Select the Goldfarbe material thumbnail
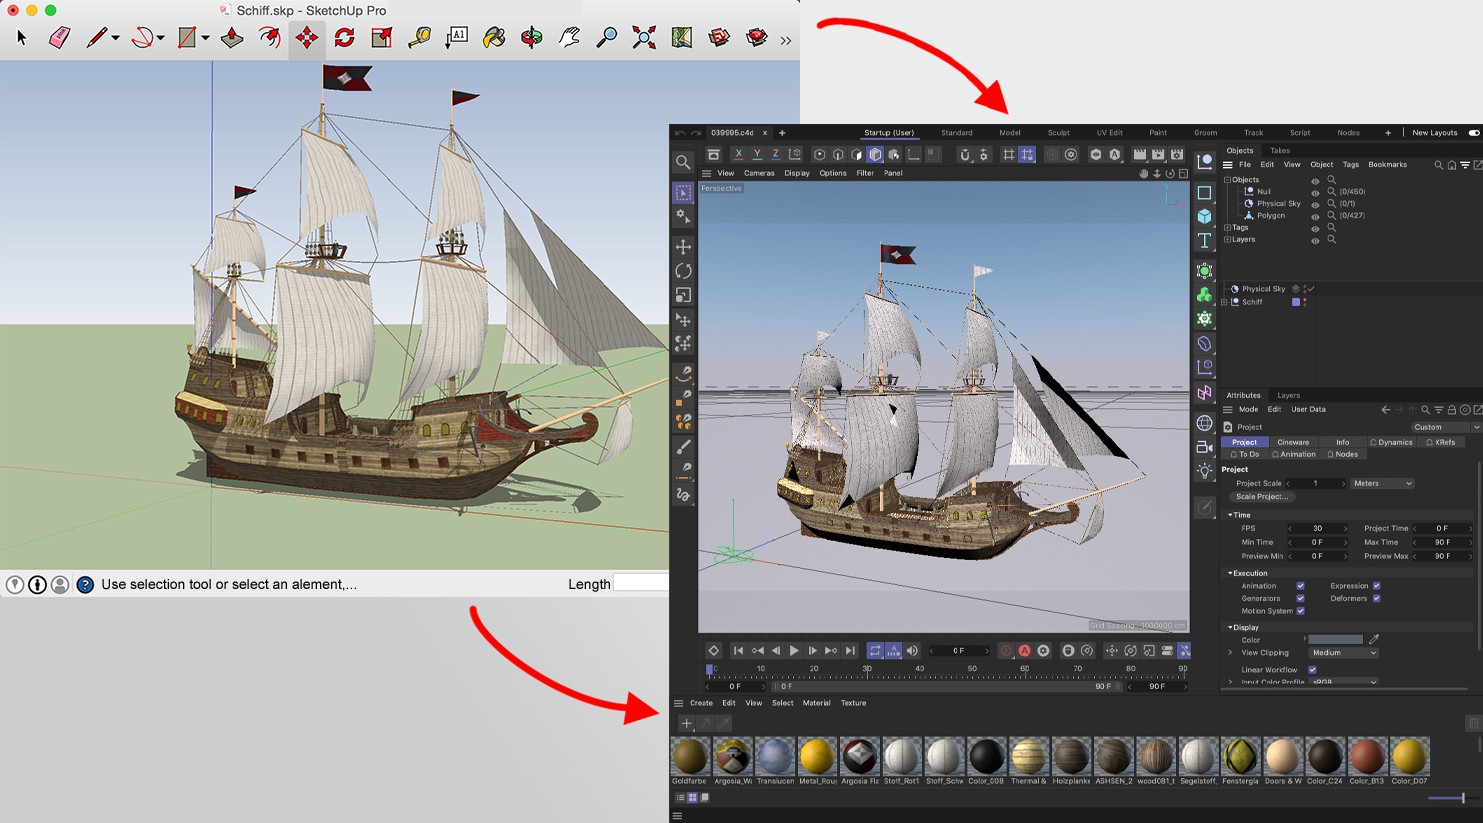The height and width of the screenshot is (823, 1483). [x=690, y=756]
